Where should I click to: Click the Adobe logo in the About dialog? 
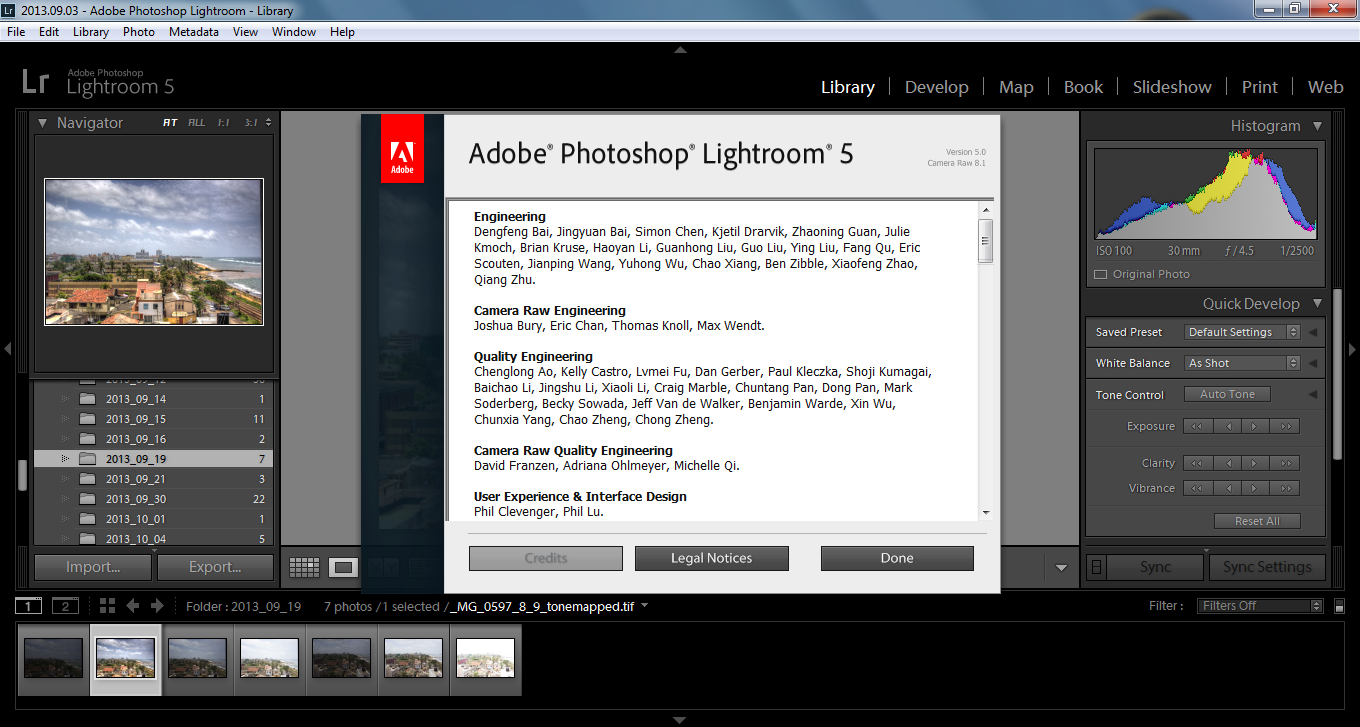click(402, 150)
